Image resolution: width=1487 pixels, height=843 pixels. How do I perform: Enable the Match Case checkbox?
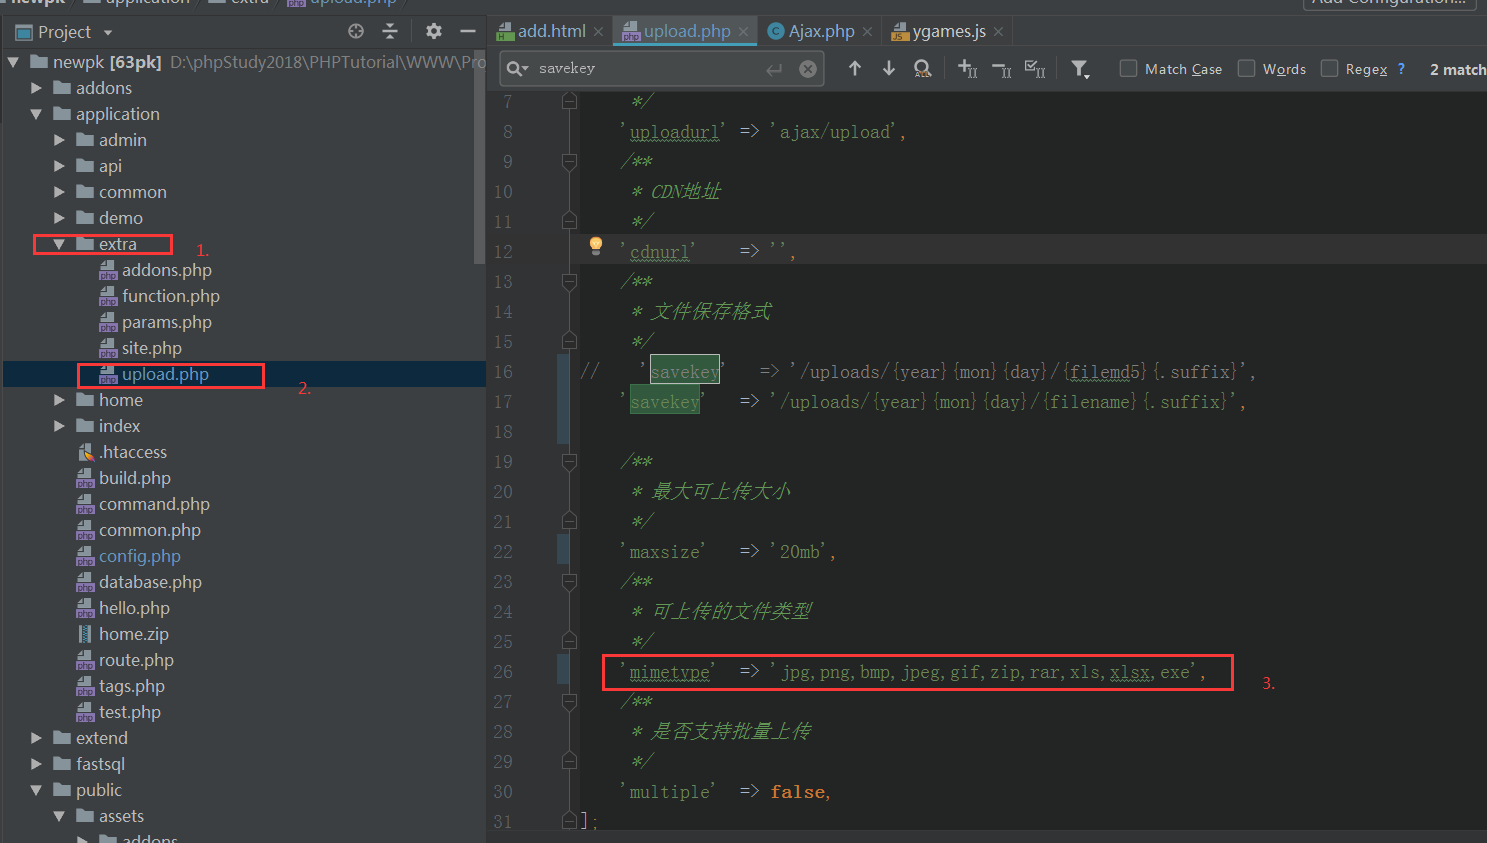pyautogui.click(x=1129, y=68)
